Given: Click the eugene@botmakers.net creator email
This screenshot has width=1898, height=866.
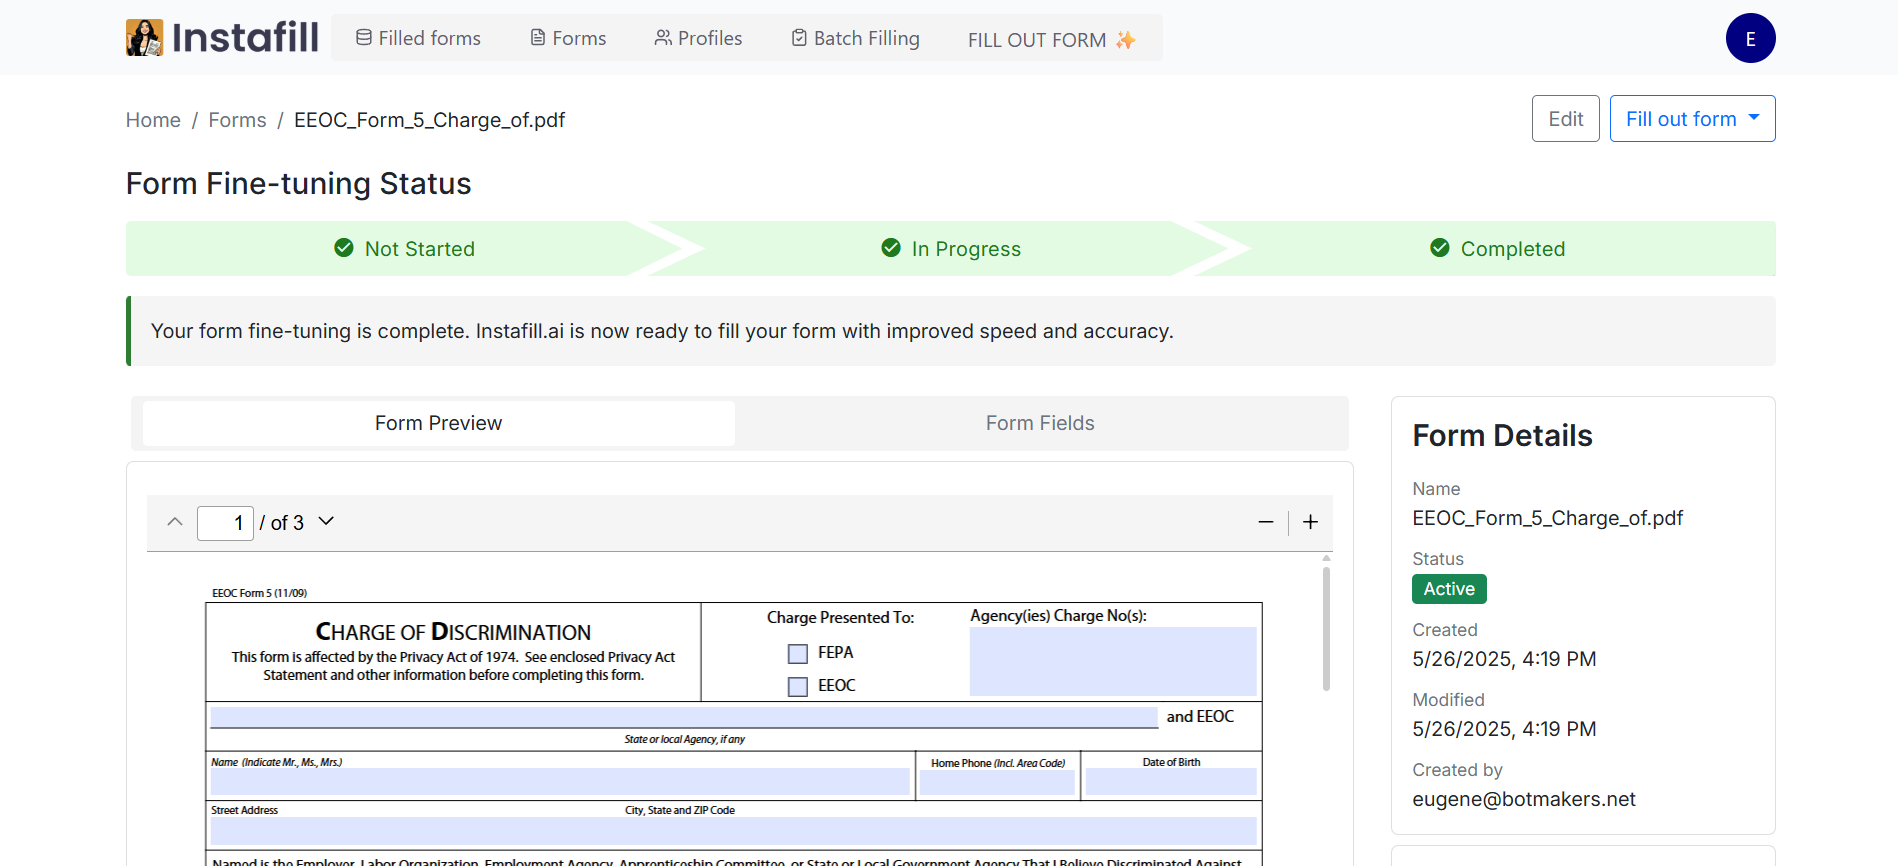Looking at the screenshot, I should (1524, 799).
